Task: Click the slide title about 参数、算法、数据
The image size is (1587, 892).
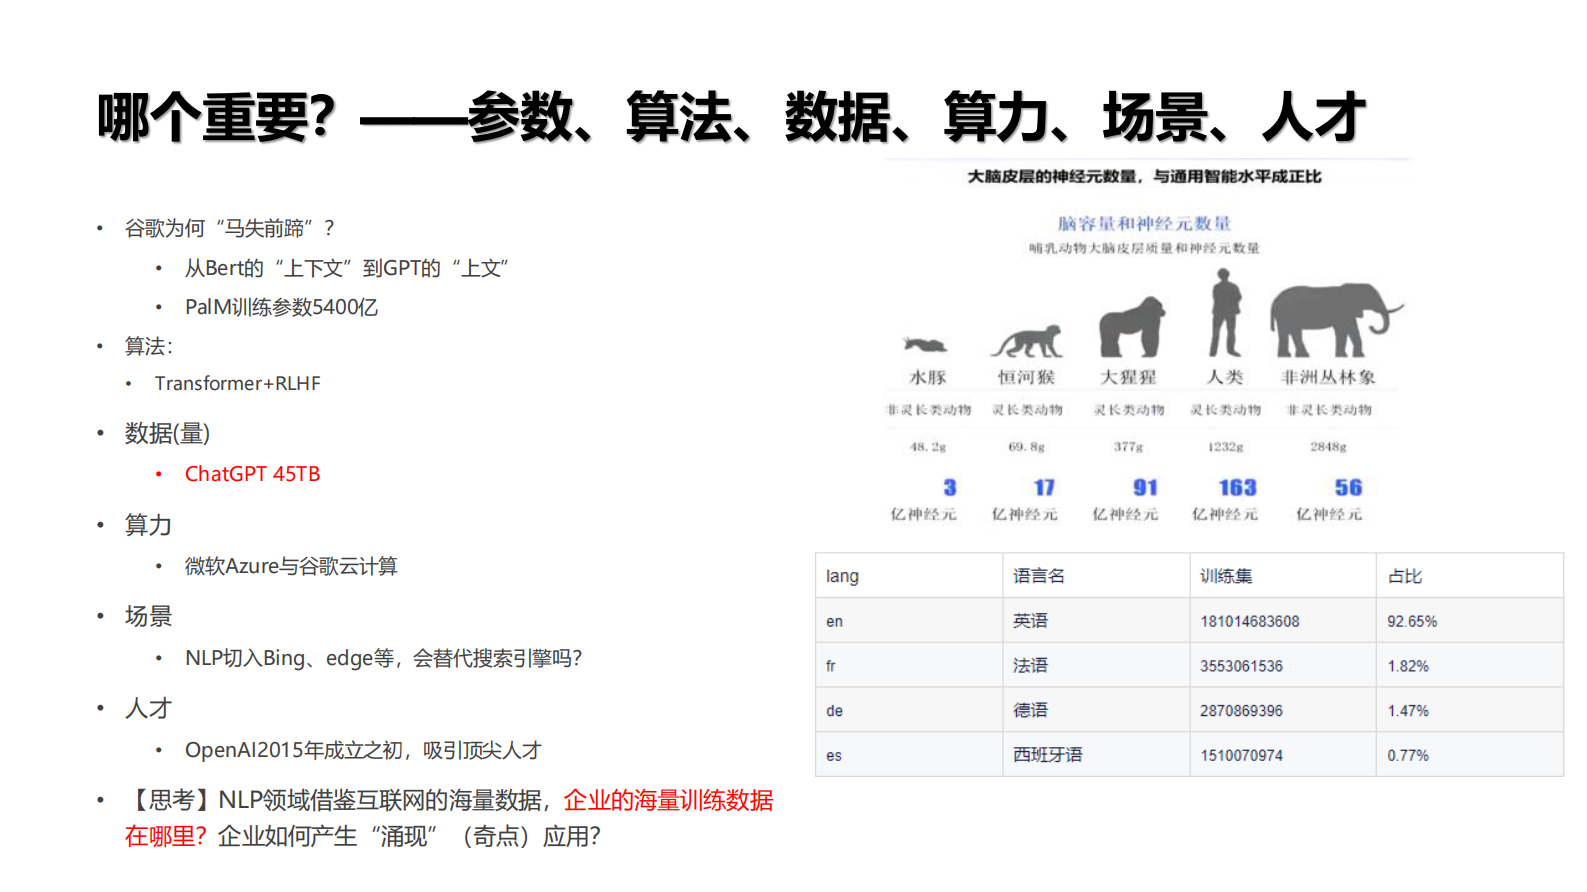Action: [x=732, y=117]
